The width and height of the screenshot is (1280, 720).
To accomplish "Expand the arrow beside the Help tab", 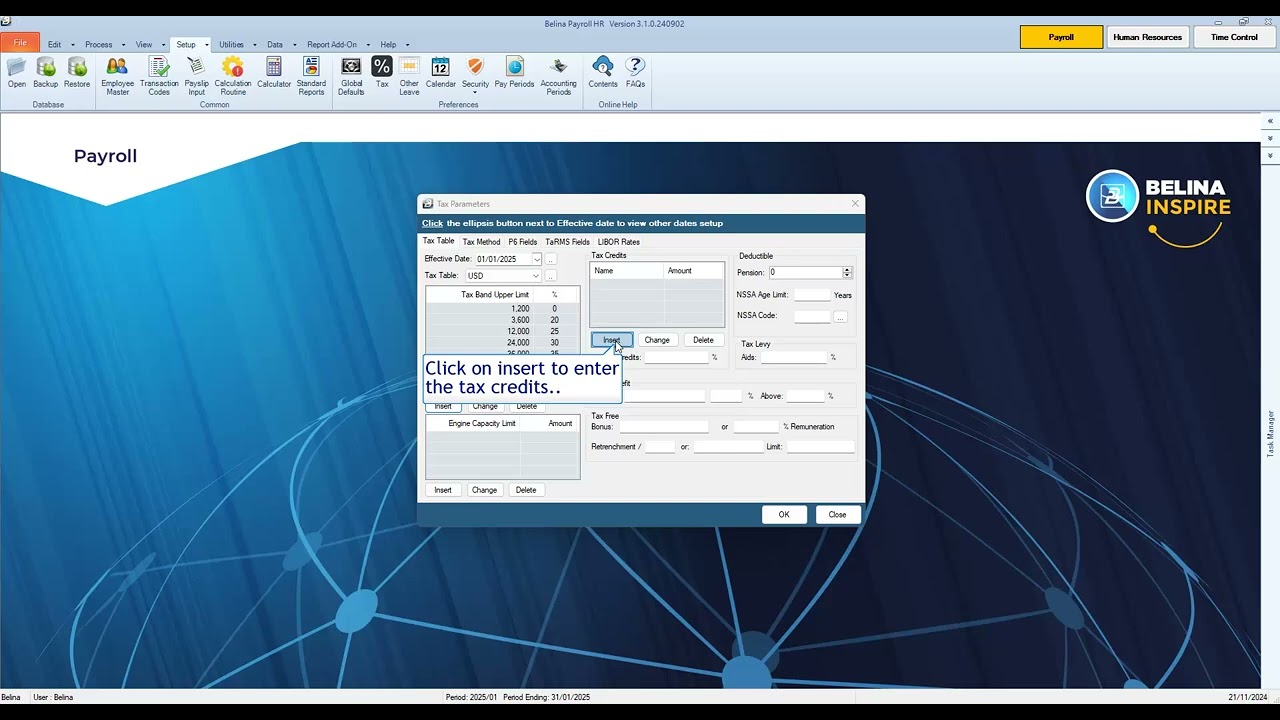I will (408, 45).
